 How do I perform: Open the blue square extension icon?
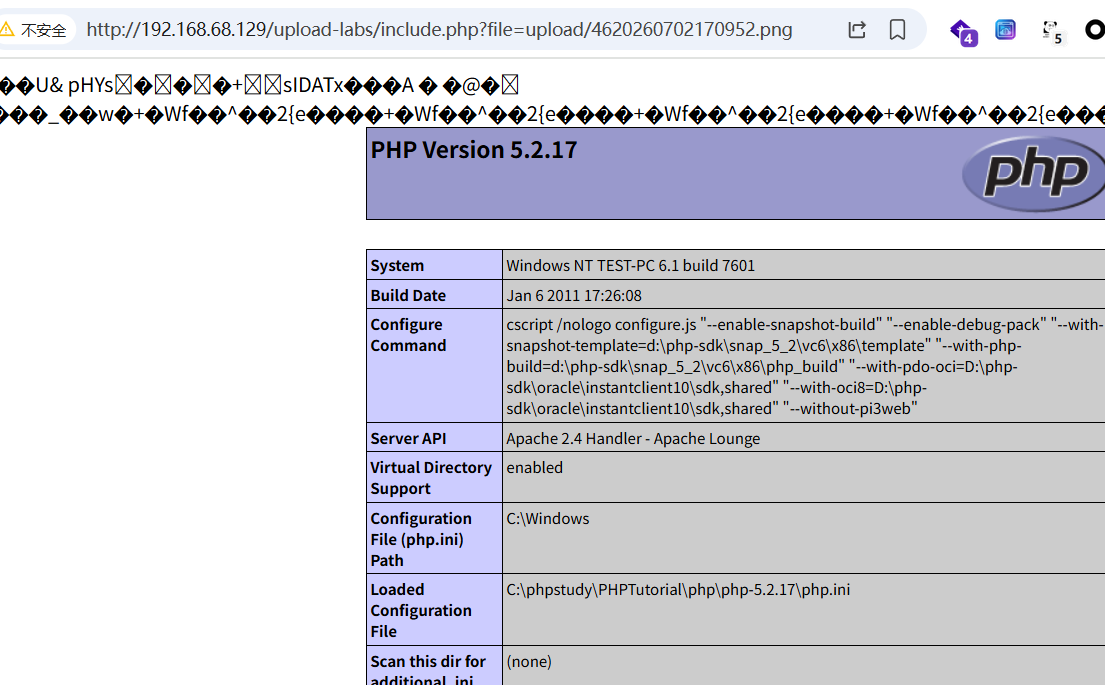(x=1006, y=30)
